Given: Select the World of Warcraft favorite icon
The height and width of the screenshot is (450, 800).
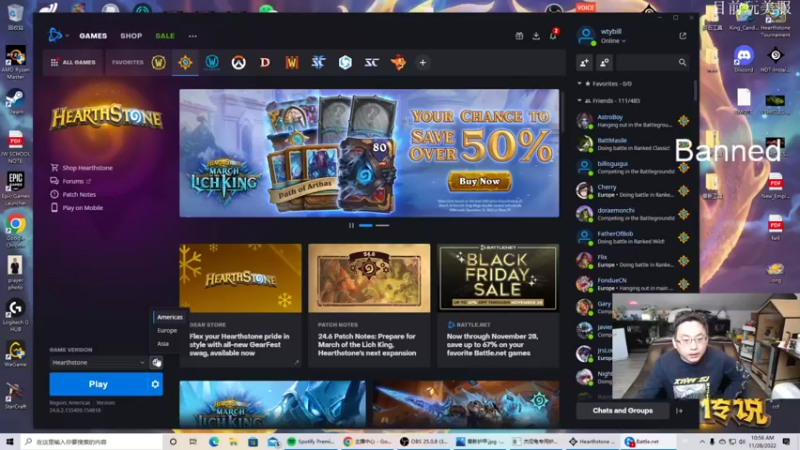Looking at the screenshot, I should (x=159, y=62).
